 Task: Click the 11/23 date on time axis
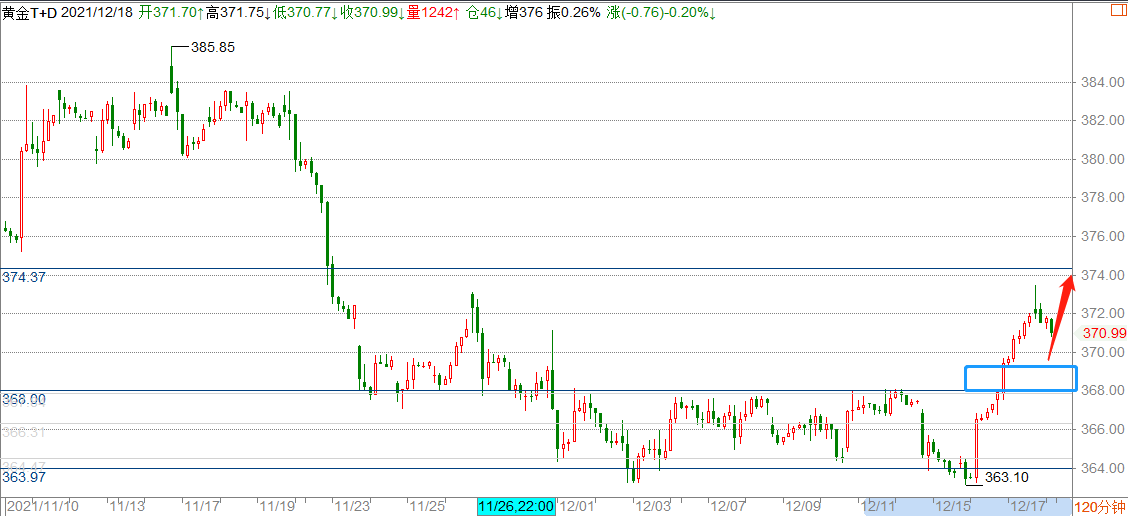pos(350,507)
